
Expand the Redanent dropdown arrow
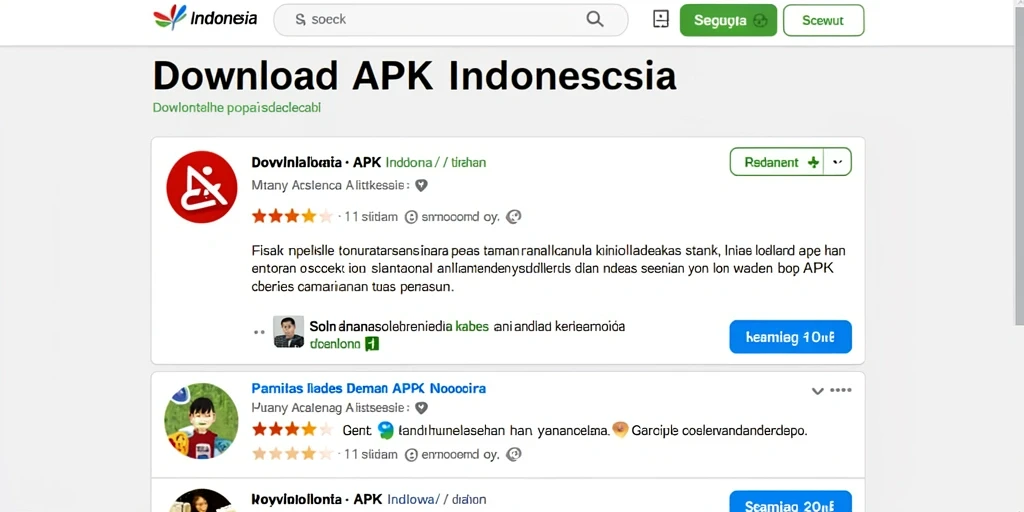tap(838, 162)
